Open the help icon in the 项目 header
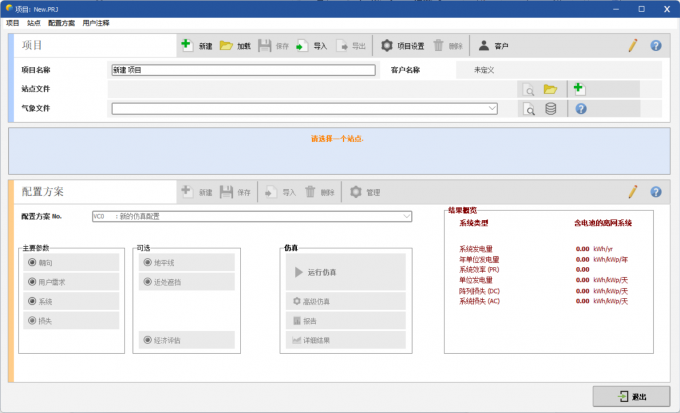This screenshot has width=680, height=413. [x=656, y=45]
